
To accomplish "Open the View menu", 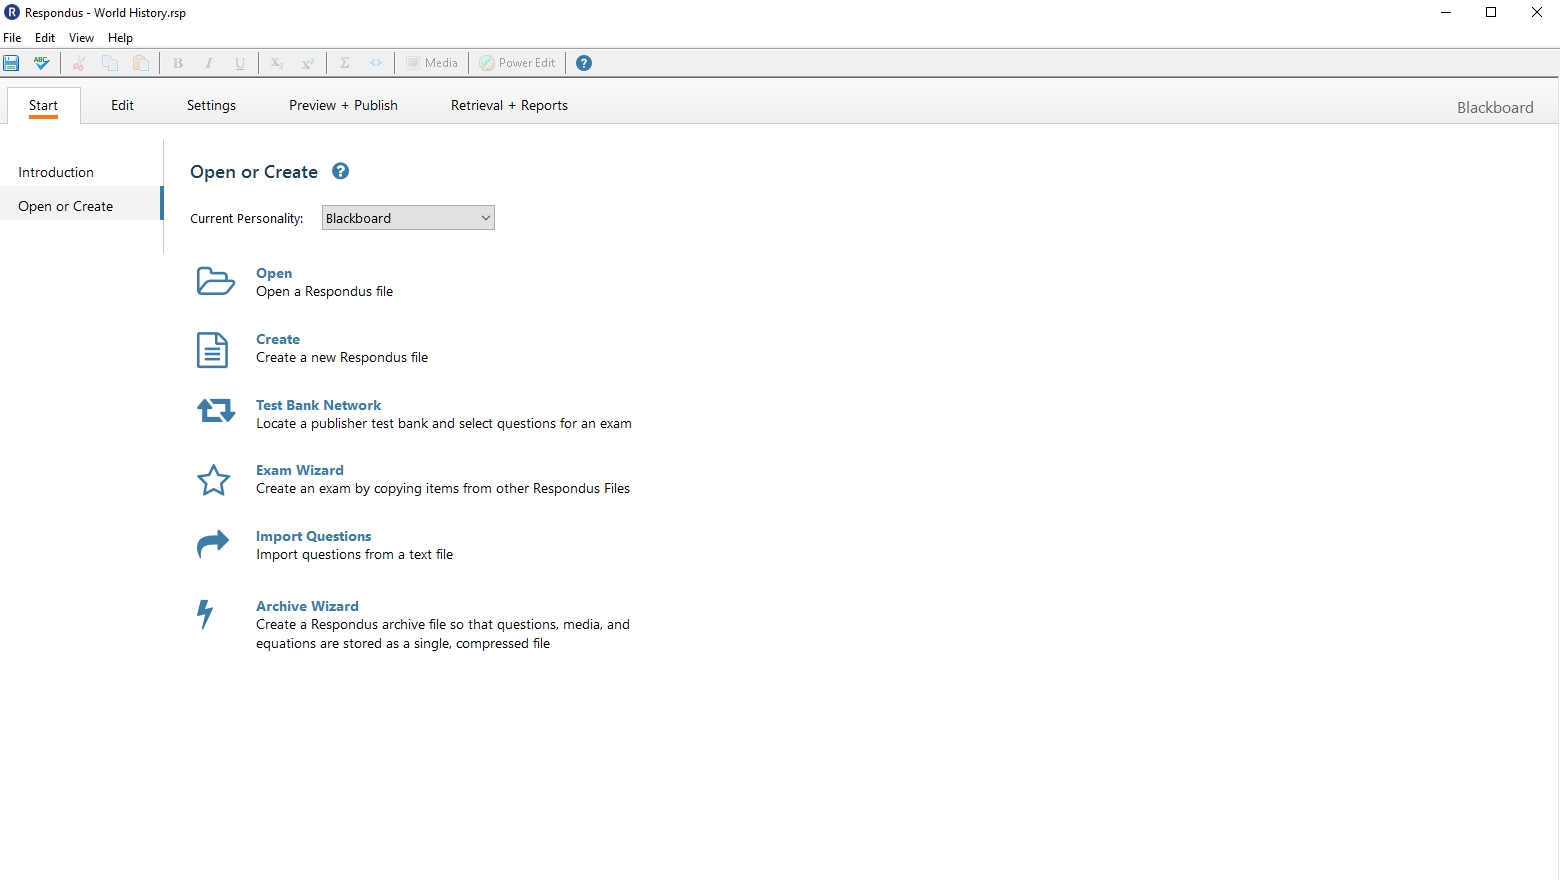I will point(81,38).
